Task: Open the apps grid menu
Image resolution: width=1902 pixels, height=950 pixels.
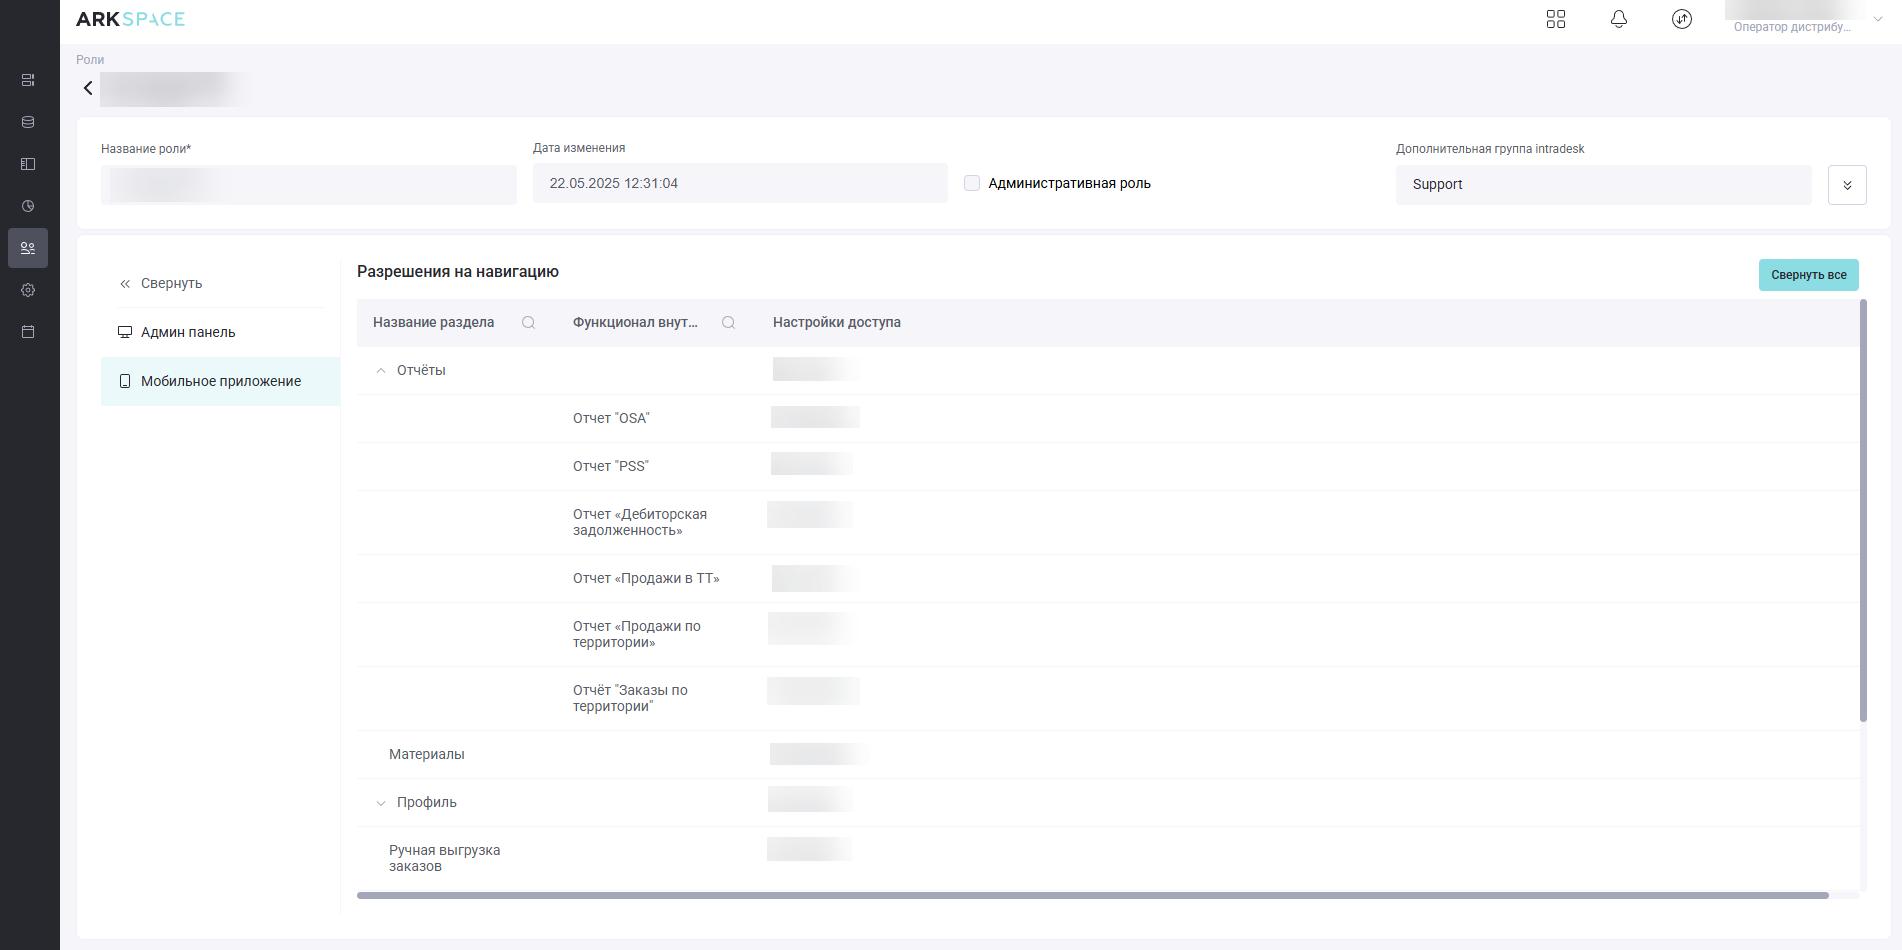Action: tap(1555, 20)
